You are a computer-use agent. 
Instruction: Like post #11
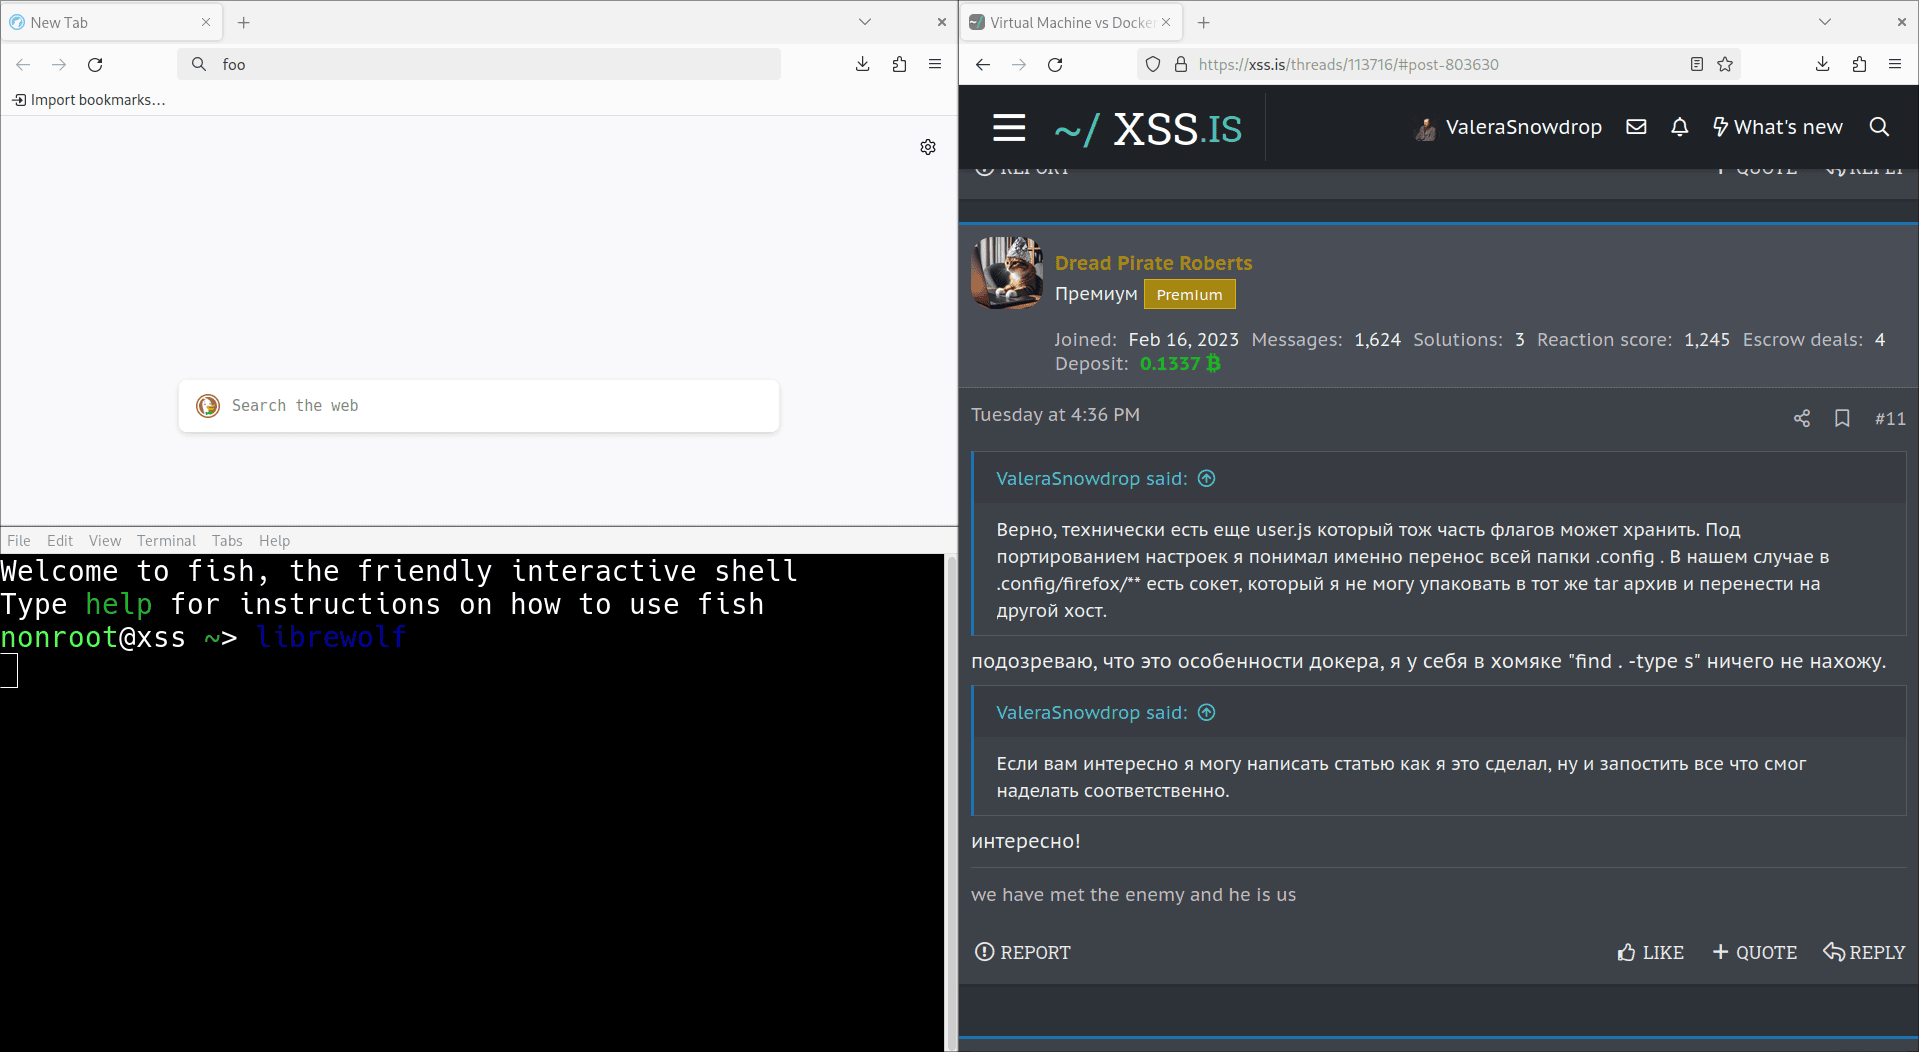click(x=1650, y=952)
